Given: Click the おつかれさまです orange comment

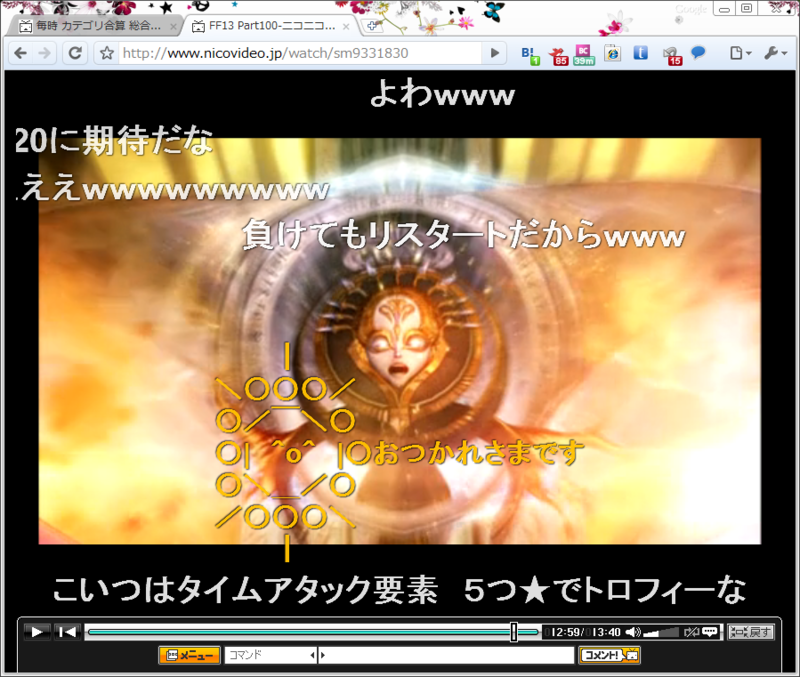Looking at the screenshot, I should click(x=478, y=453).
